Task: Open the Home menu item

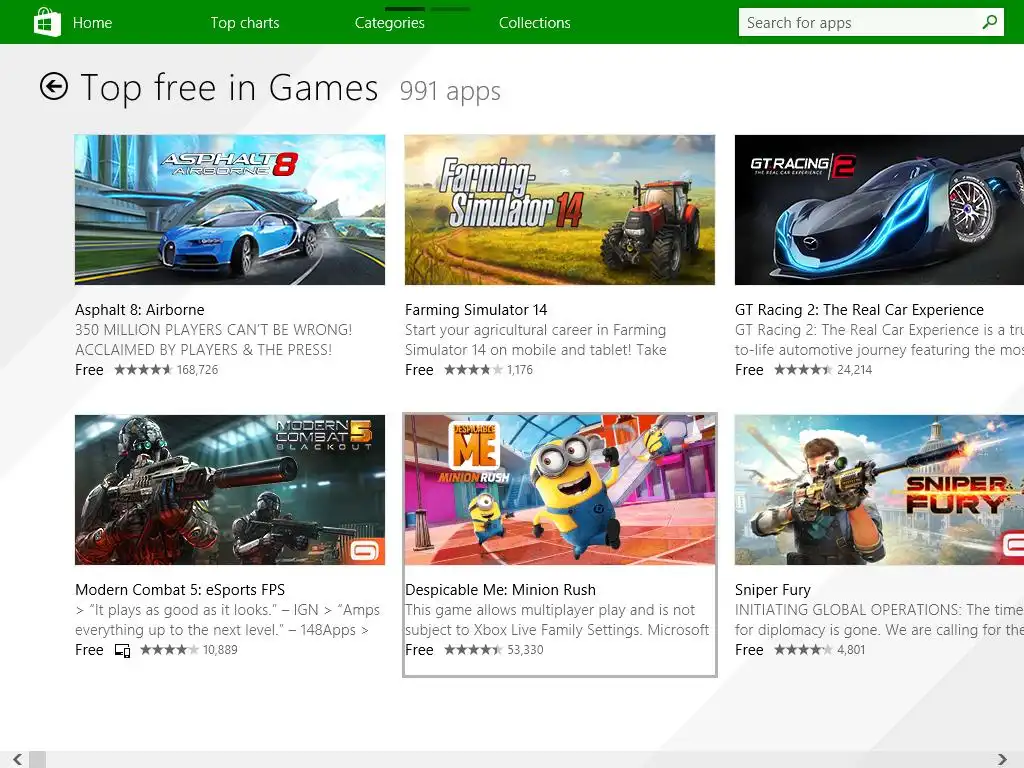Action: (92, 23)
